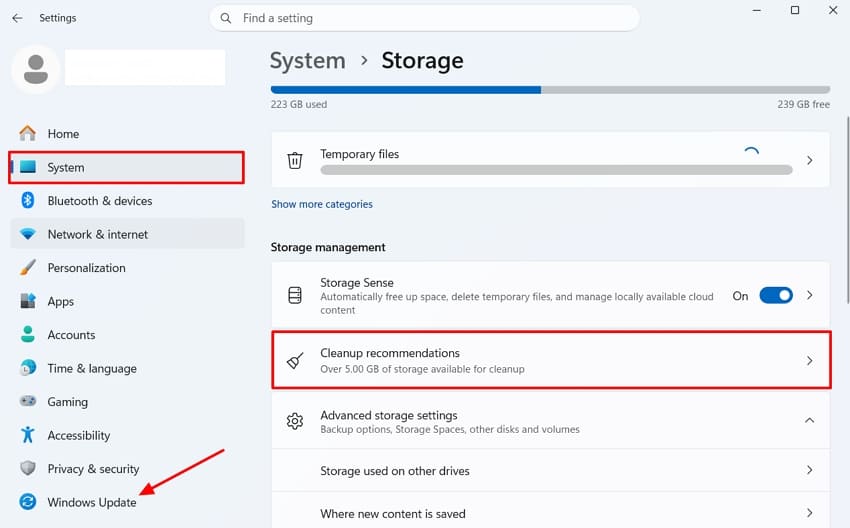Screen dimensions: 850x528
Task: Turn off the Storage Sense toggle
Action: (x=776, y=295)
